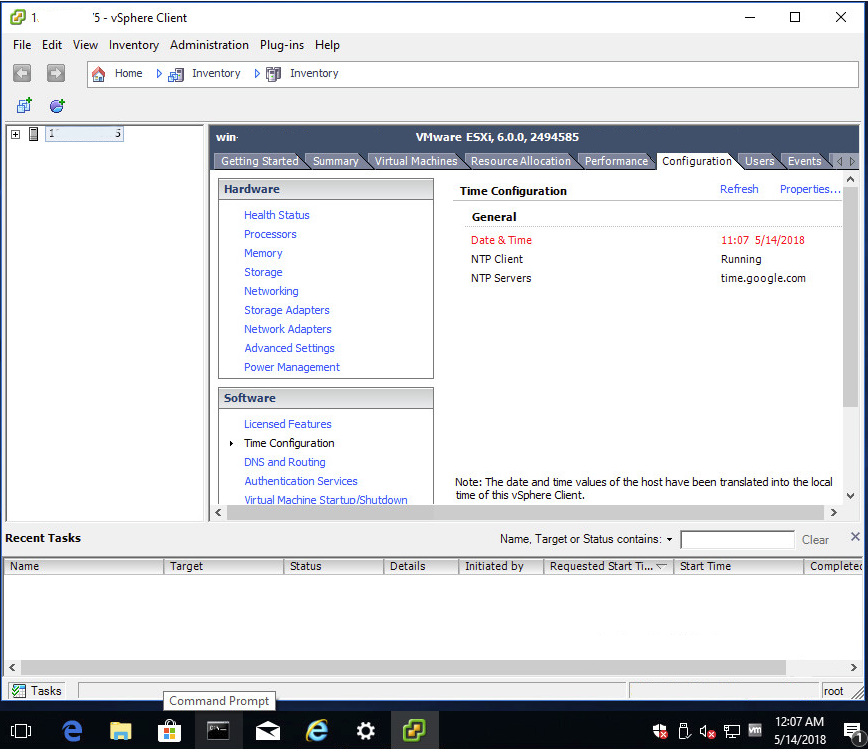
Task: Click the security shield tray icon
Action: pos(660,732)
